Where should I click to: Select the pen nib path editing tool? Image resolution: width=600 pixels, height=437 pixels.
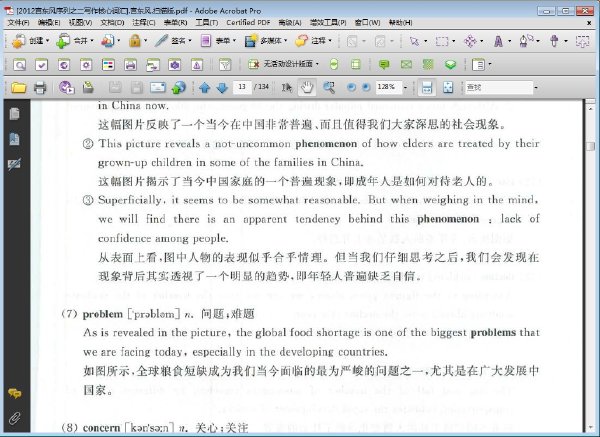coord(526,41)
